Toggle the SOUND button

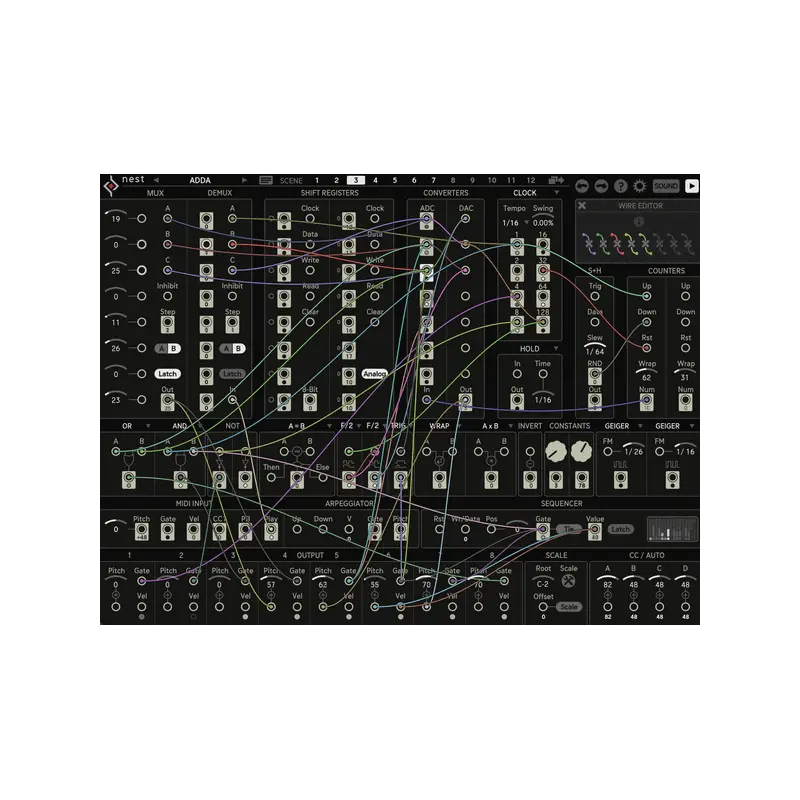pos(666,186)
